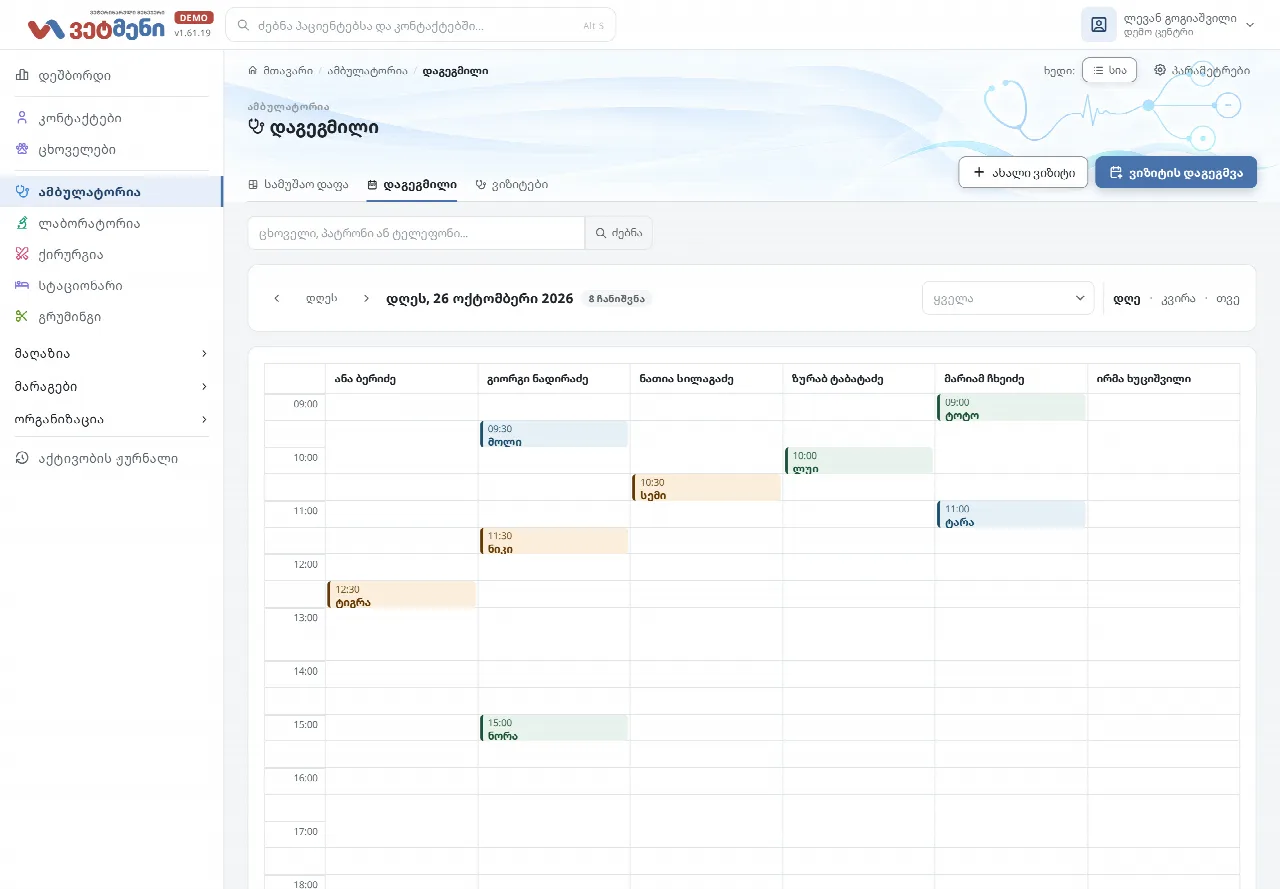Open the 09:30 მოლი appointment
Image resolution: width=1280 pixels, height=889 pixels.
pyautogui.click(x=554, y=434)
